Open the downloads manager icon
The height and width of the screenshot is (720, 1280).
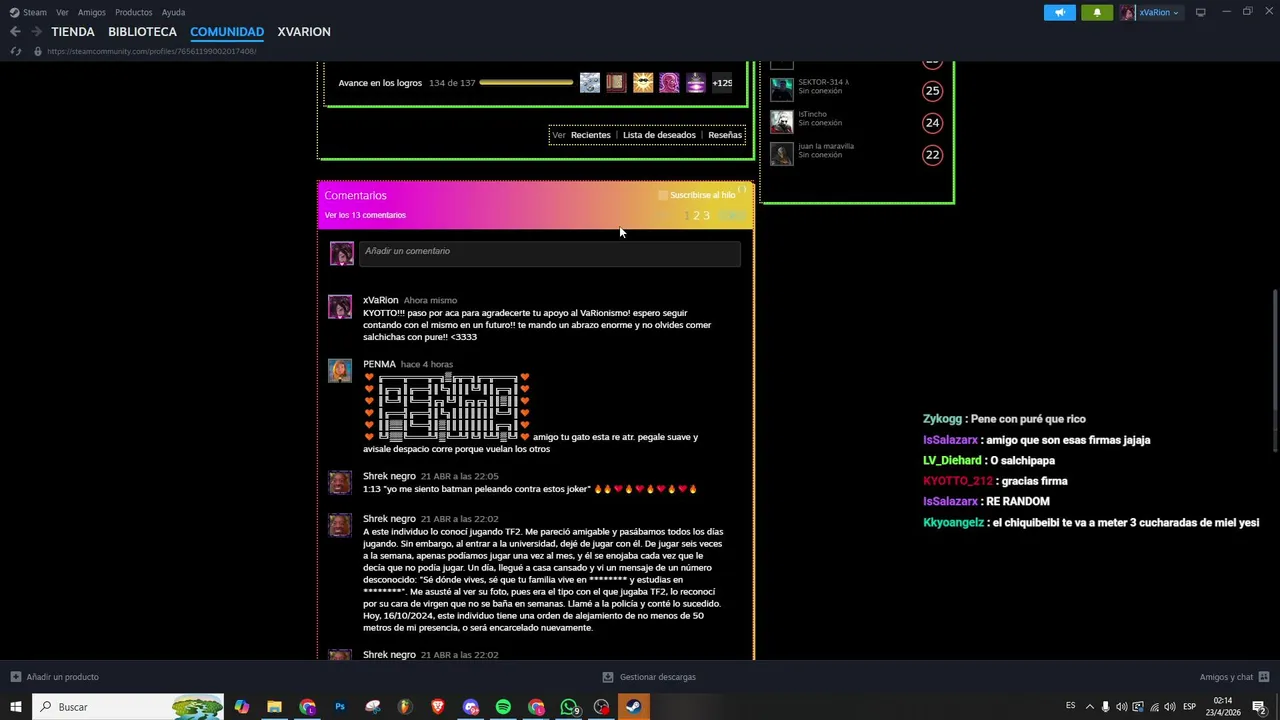[x=608, y=677]
